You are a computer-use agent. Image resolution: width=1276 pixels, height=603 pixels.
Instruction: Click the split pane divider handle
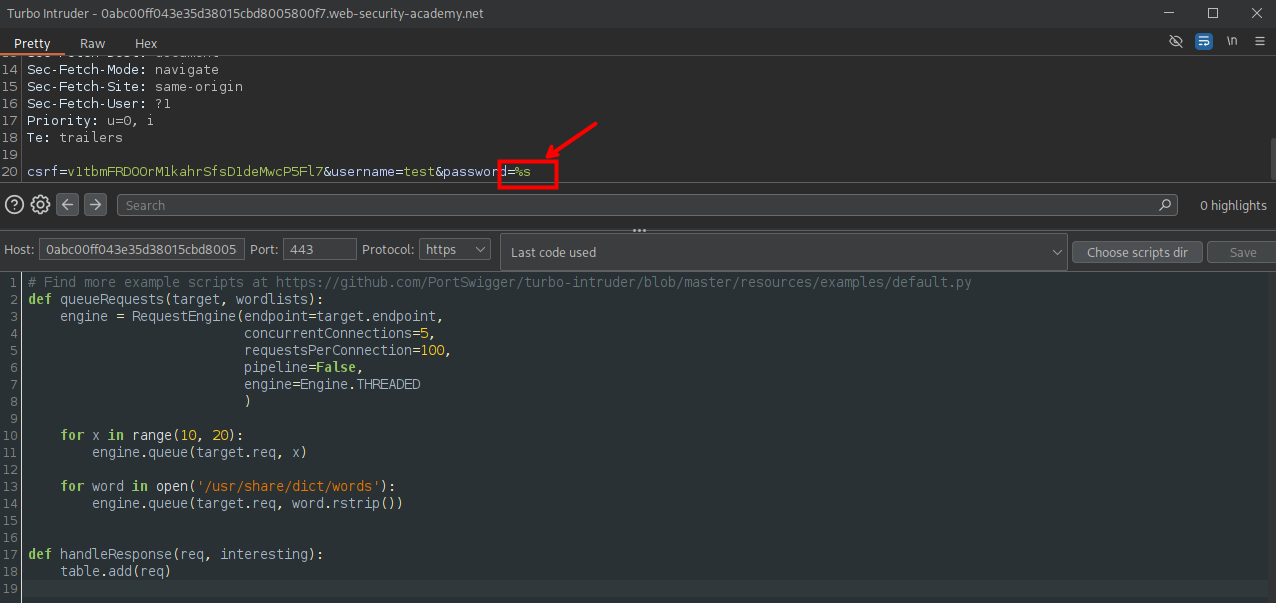pyautogui.click(x=638, y=230)
